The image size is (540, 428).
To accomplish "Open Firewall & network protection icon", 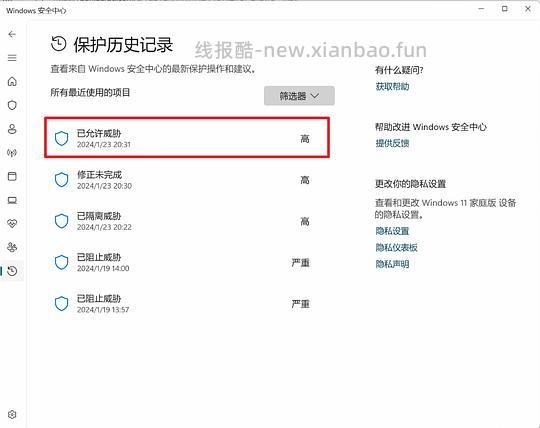I will coord(12,153).
